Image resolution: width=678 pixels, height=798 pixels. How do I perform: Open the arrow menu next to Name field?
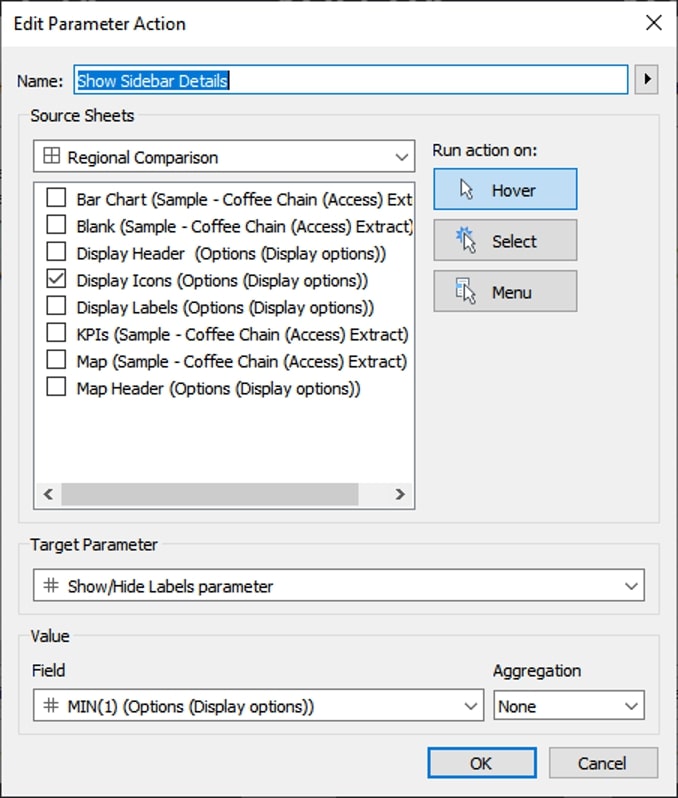click(646, 79)
